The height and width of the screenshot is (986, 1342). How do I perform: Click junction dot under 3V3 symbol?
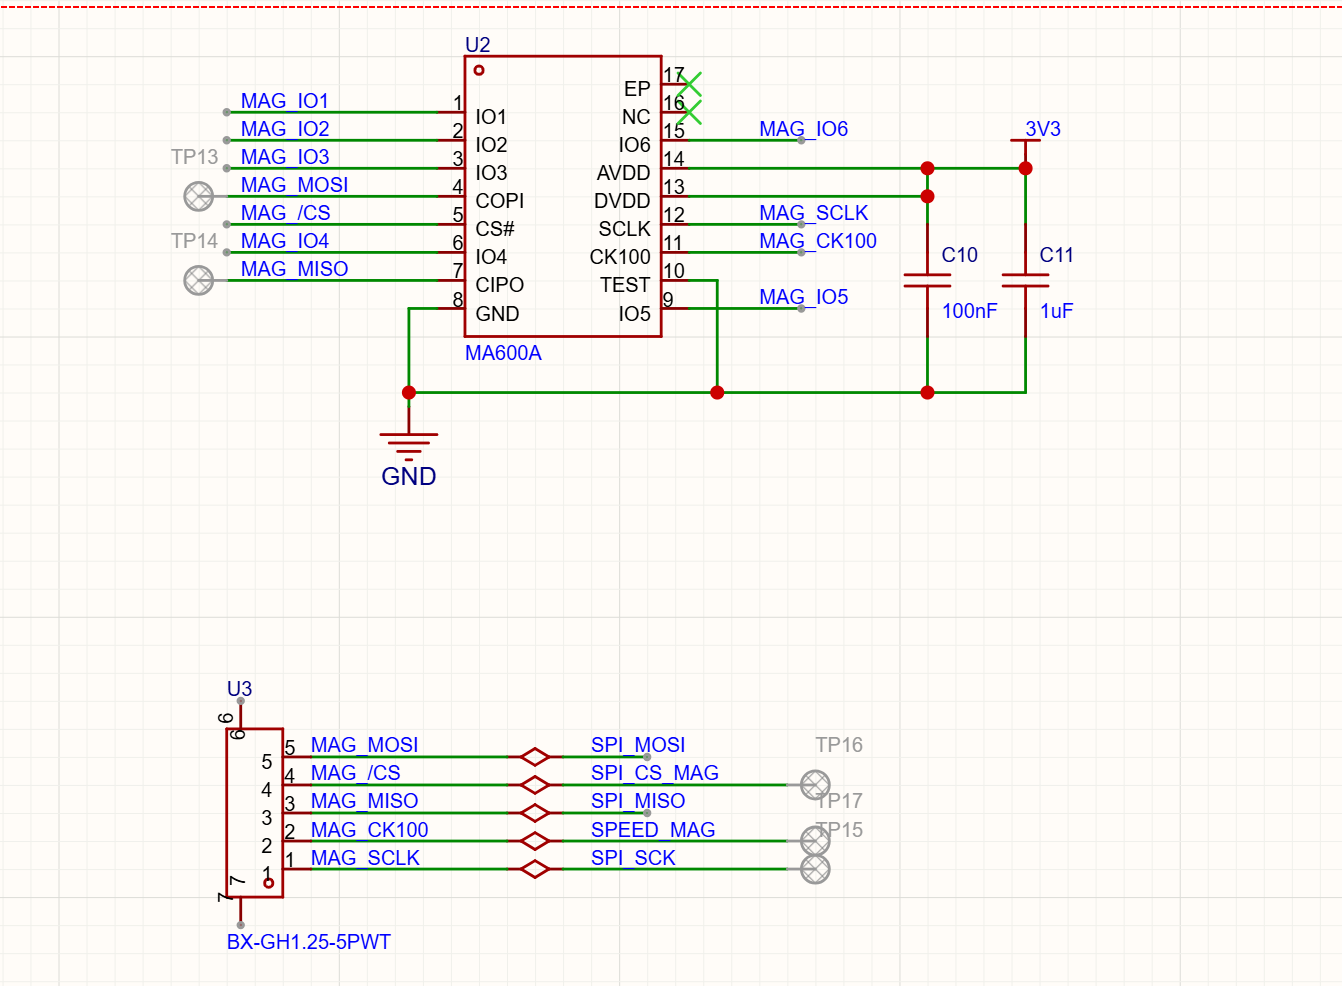pos(1025,168)
